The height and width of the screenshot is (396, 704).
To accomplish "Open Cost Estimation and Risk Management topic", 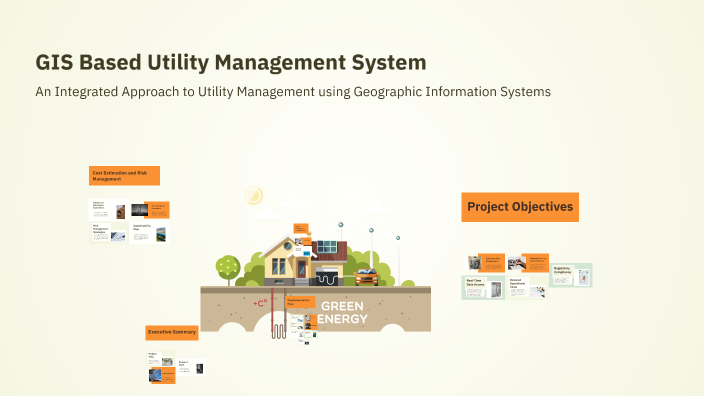I will (124, 176).
